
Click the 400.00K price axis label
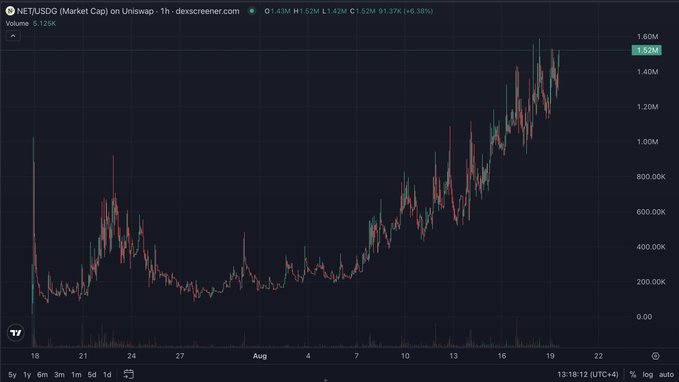pyautogui.click(x=651, y=246)
